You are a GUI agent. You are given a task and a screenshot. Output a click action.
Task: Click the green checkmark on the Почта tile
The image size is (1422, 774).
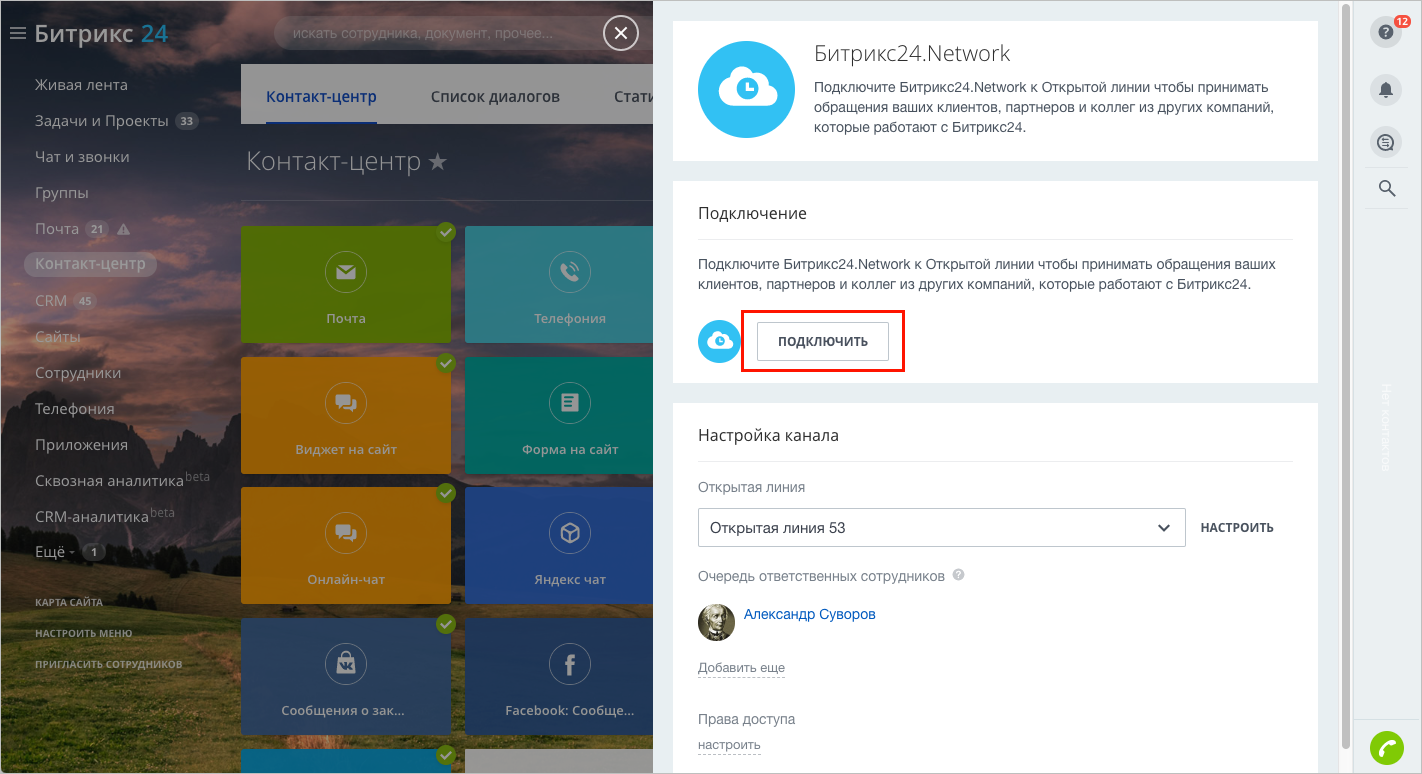[446, 232]
